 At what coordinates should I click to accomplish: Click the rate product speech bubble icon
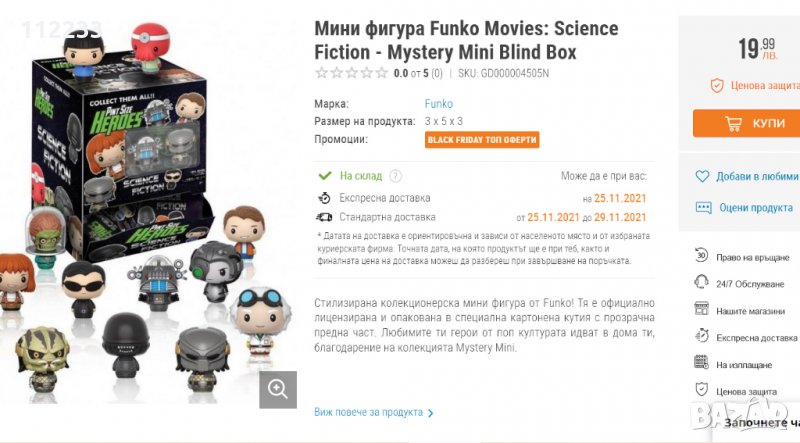(701, 207)
